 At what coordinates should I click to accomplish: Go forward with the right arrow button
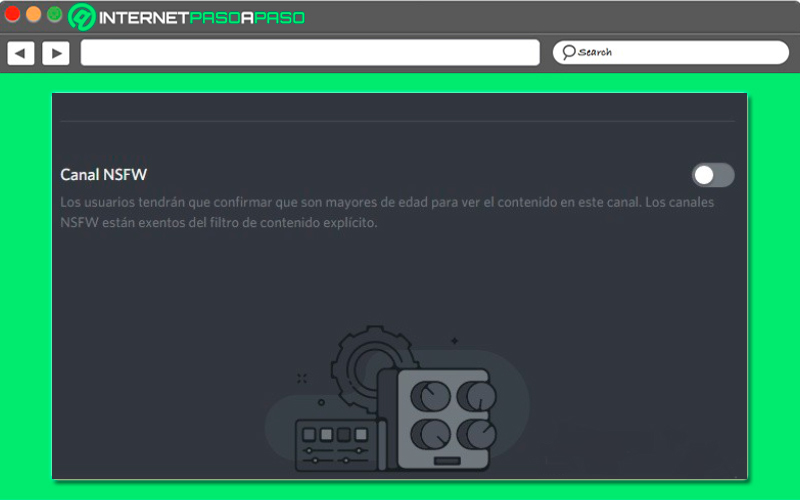pyautogui.click(x=56, y=53)
